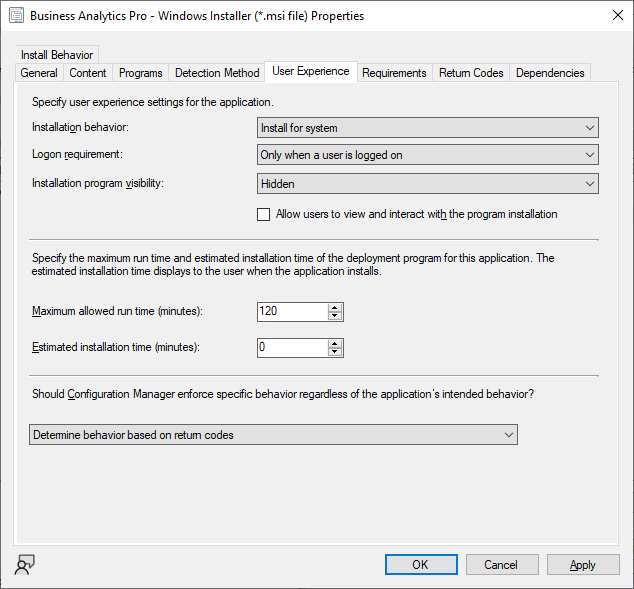The height and width of the screenshot is (589, 634).
Task: Switch to the Install Behavior tab
Action: click(57, 55)
